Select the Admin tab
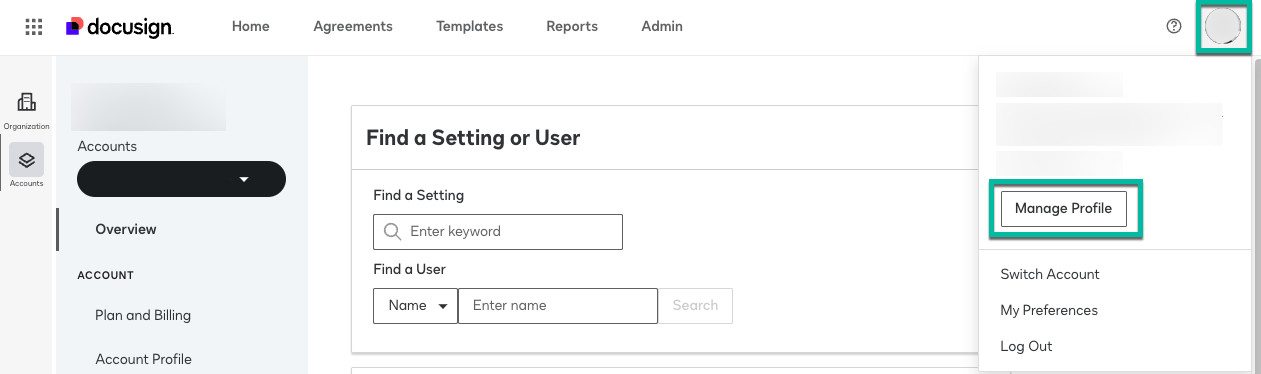This screenshot has height=374, width=1261. point(662,27)
